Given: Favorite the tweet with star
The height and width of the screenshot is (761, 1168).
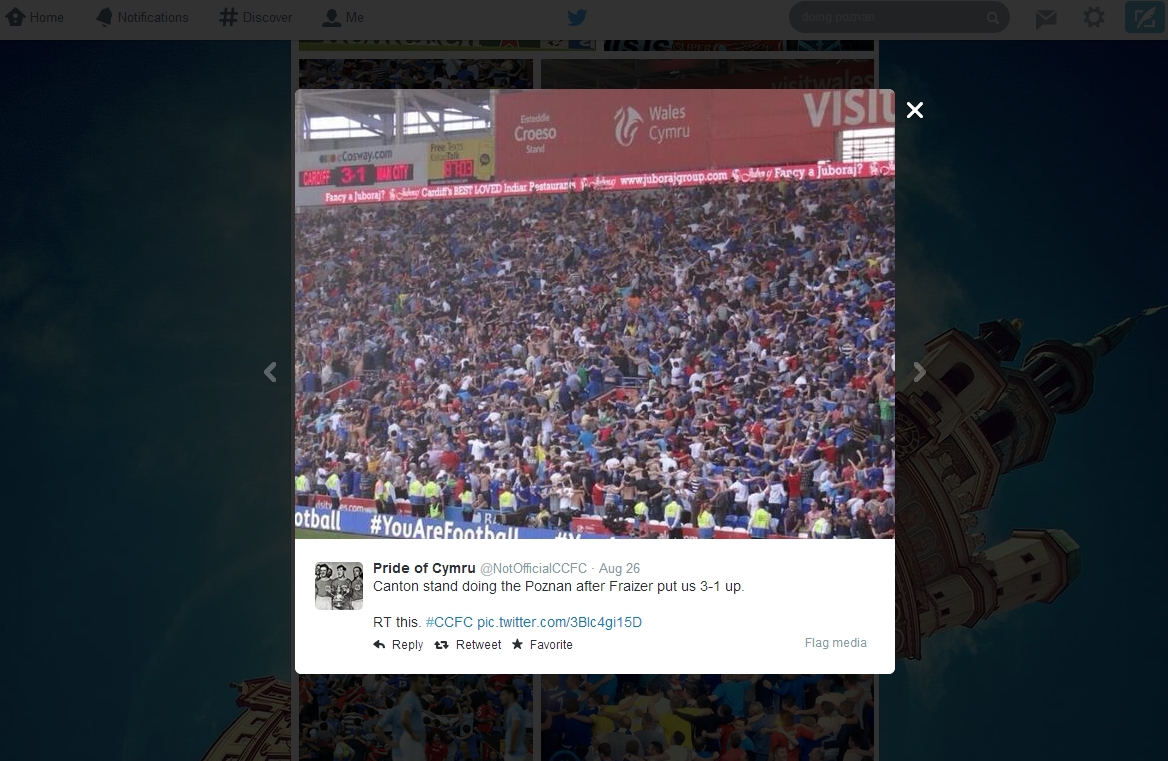Looking at the screenshot, I should coord(542,645).
